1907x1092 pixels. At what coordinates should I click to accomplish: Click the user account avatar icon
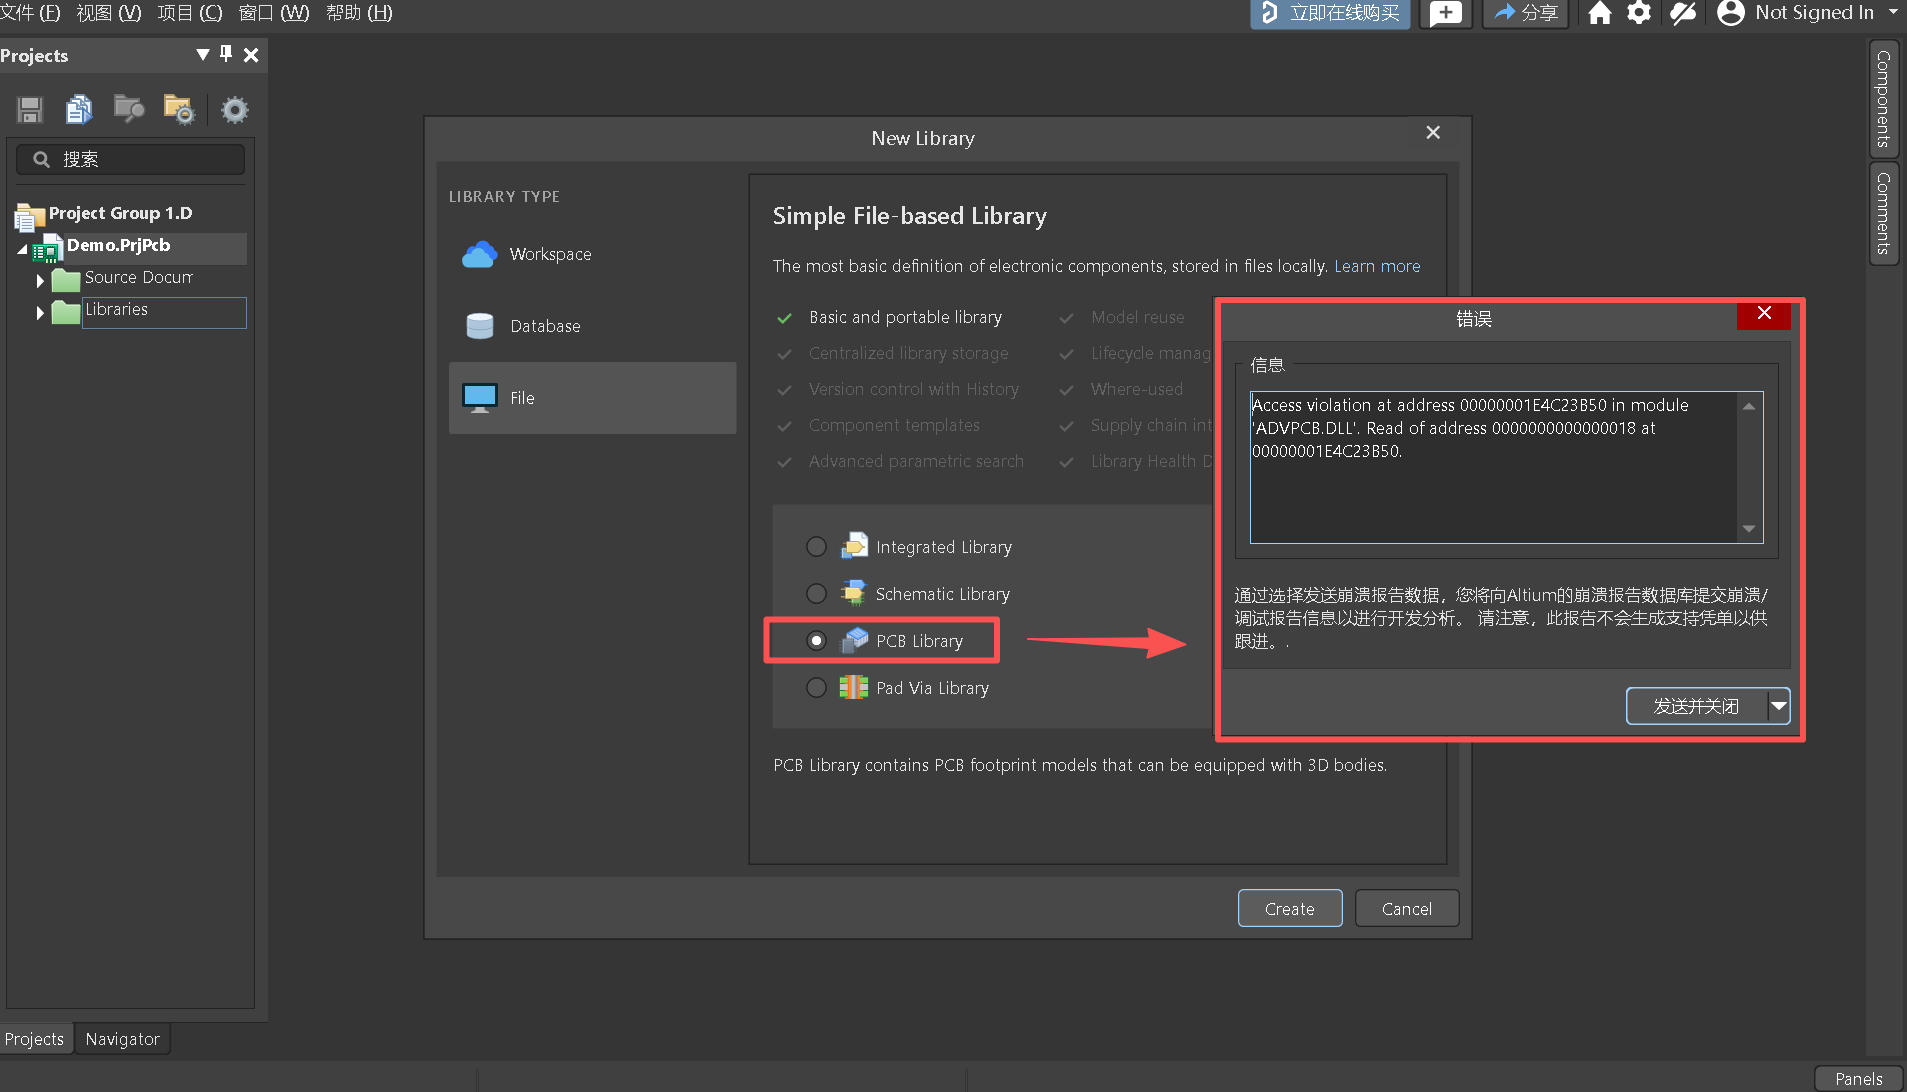(x=1730, y=13)
